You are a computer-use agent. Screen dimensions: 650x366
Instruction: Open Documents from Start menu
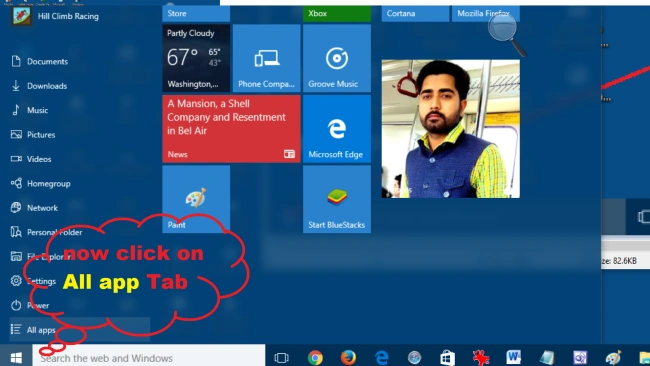[39, 61]
